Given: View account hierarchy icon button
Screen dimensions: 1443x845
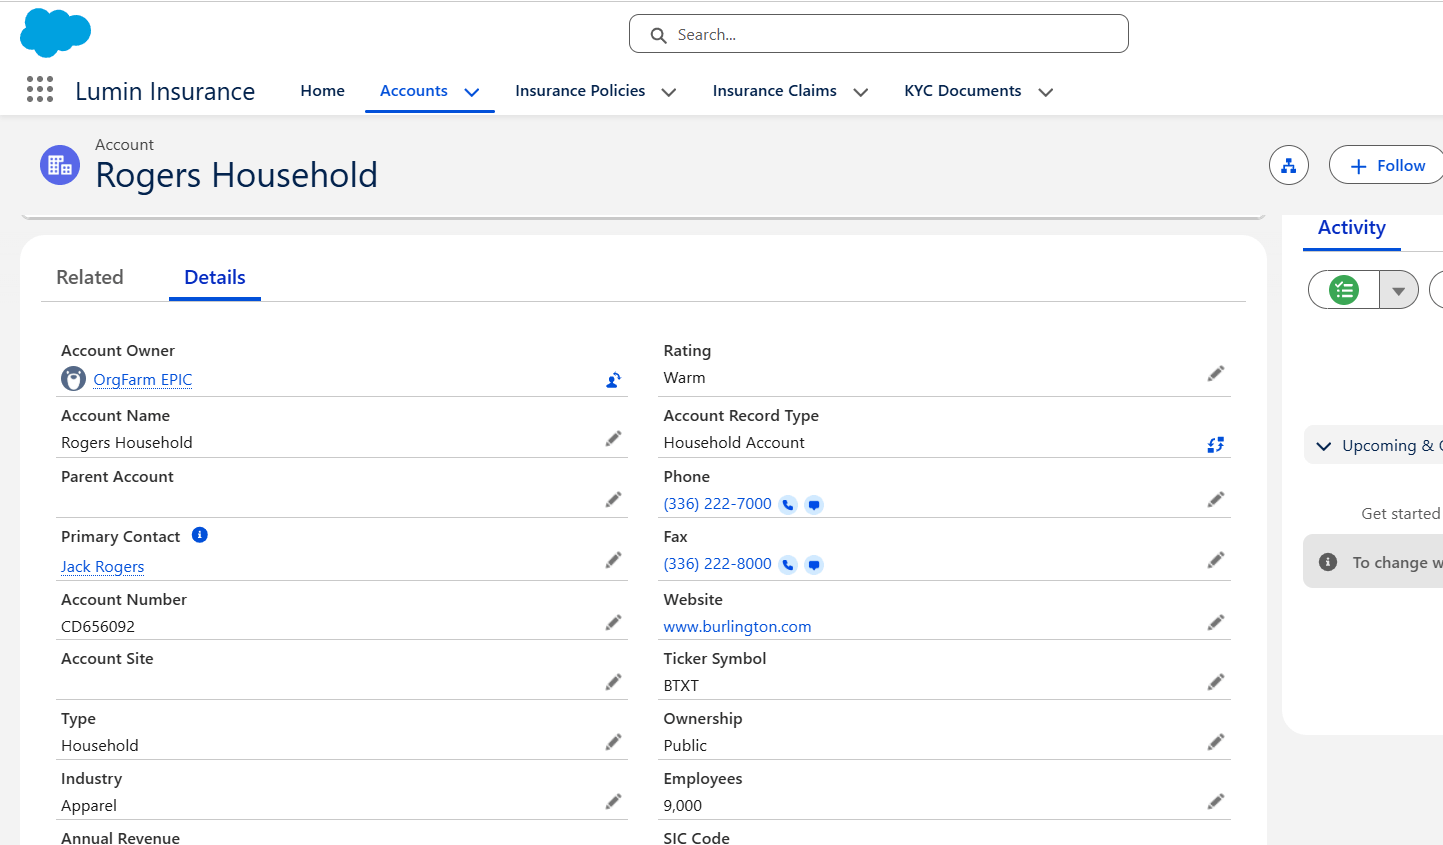Looking at the screenshot, I should point(1289,165).
